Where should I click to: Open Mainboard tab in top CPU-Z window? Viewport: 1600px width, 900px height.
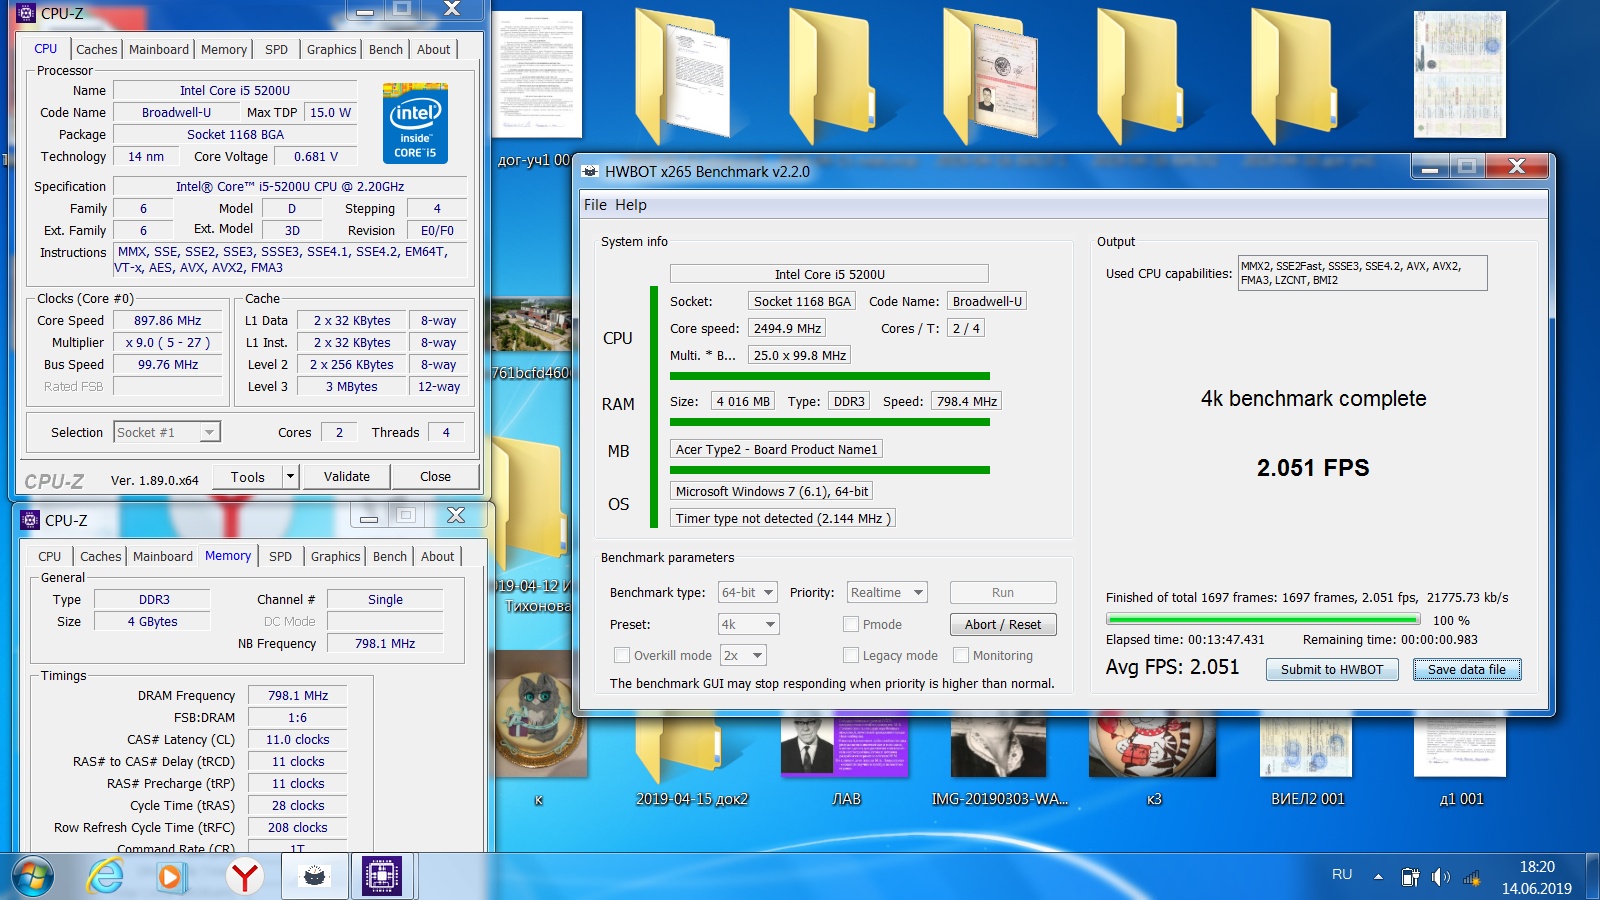coord(159,49)
